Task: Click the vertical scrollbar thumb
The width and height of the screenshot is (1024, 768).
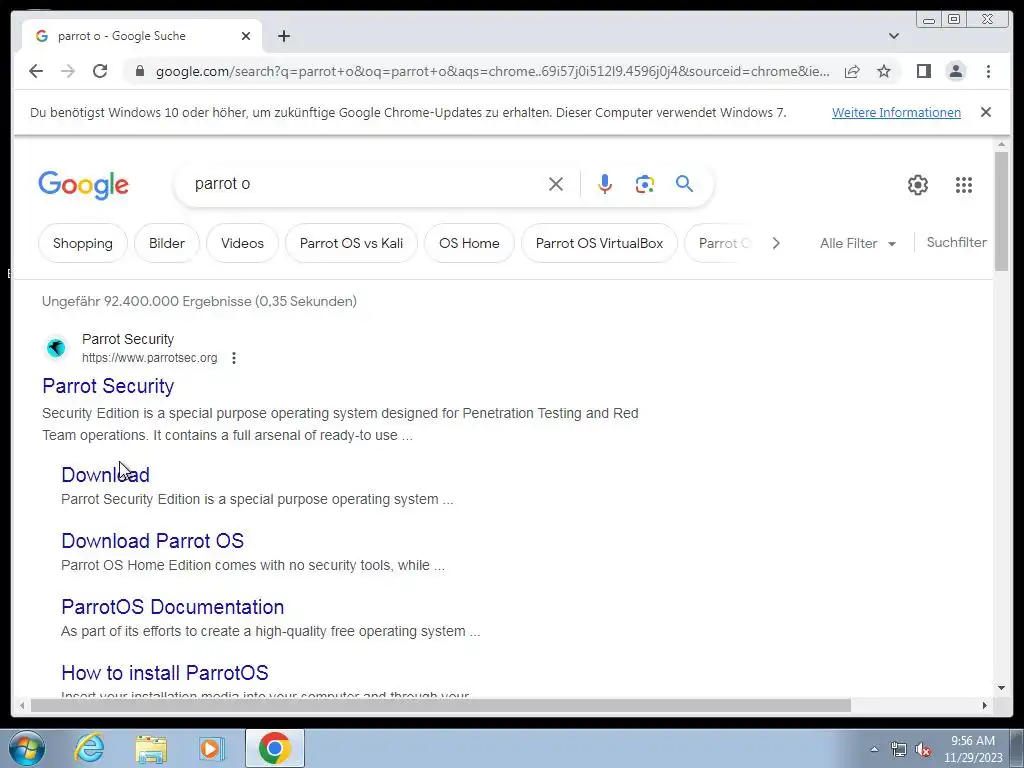Action: [1002, 210]
